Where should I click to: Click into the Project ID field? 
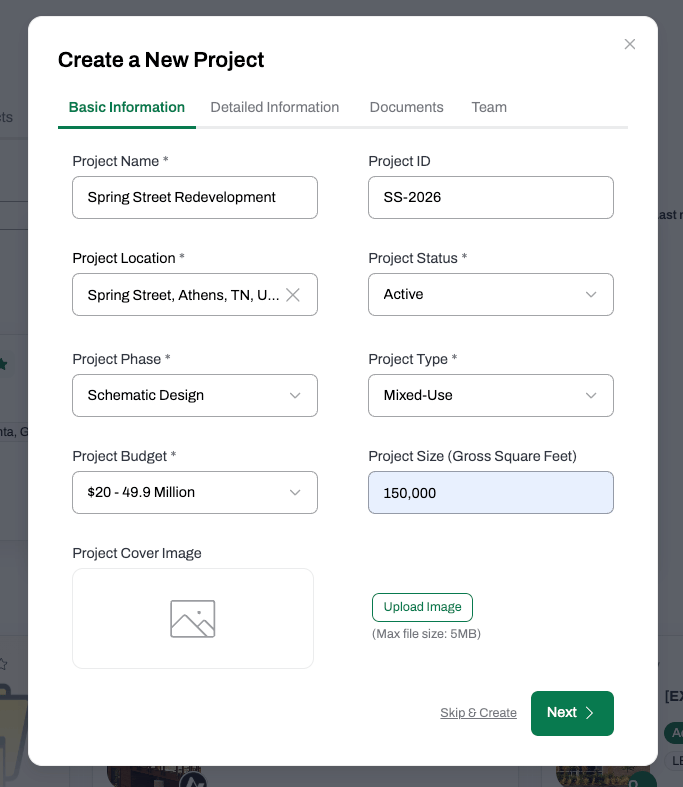pyautogui.click(x=491, y=197)
